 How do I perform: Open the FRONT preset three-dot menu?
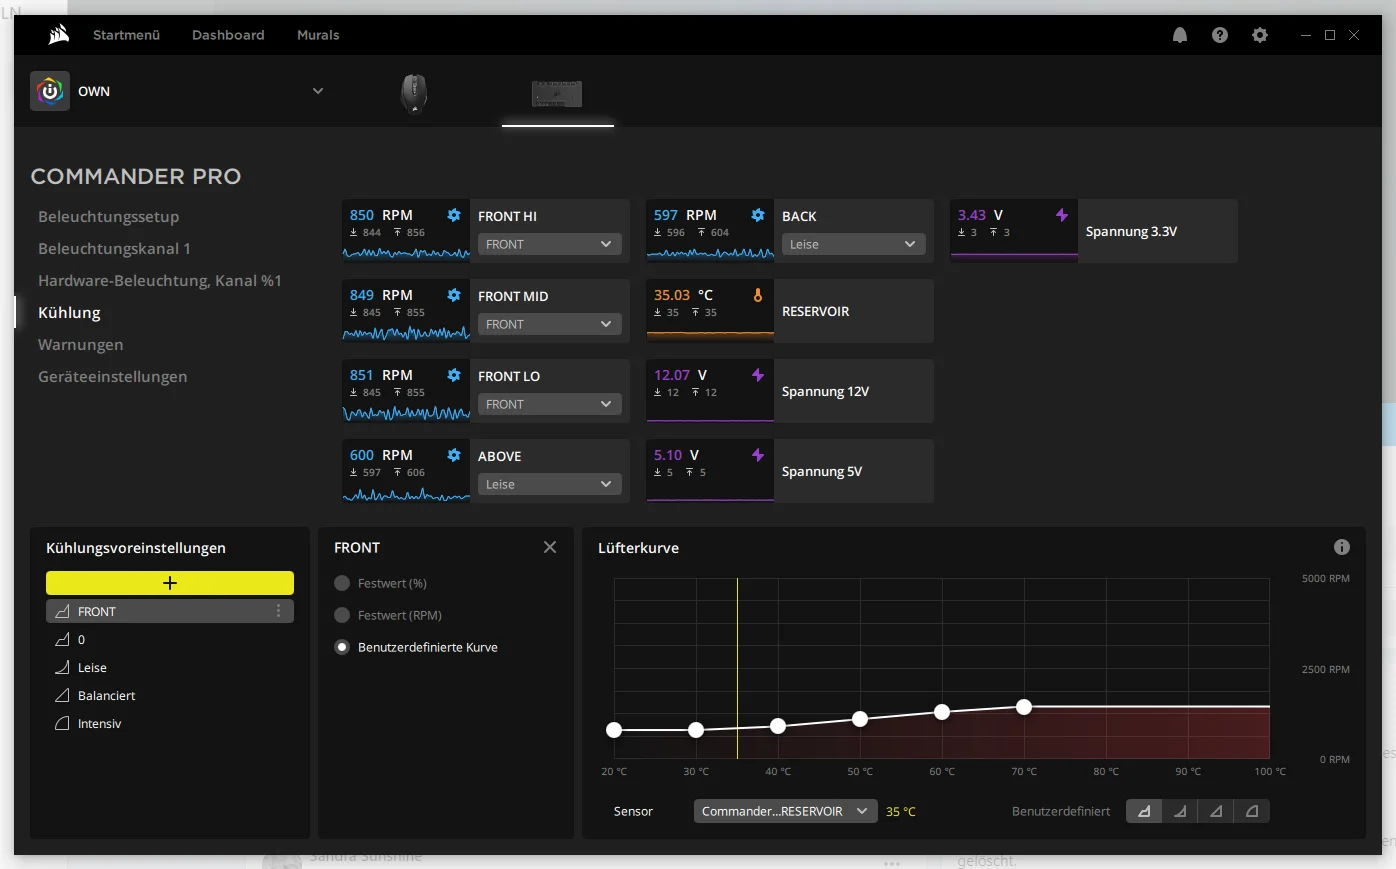tap(279, 611)
